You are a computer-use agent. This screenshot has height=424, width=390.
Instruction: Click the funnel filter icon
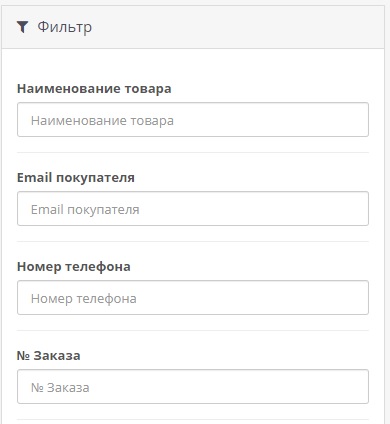coord(22,27)
